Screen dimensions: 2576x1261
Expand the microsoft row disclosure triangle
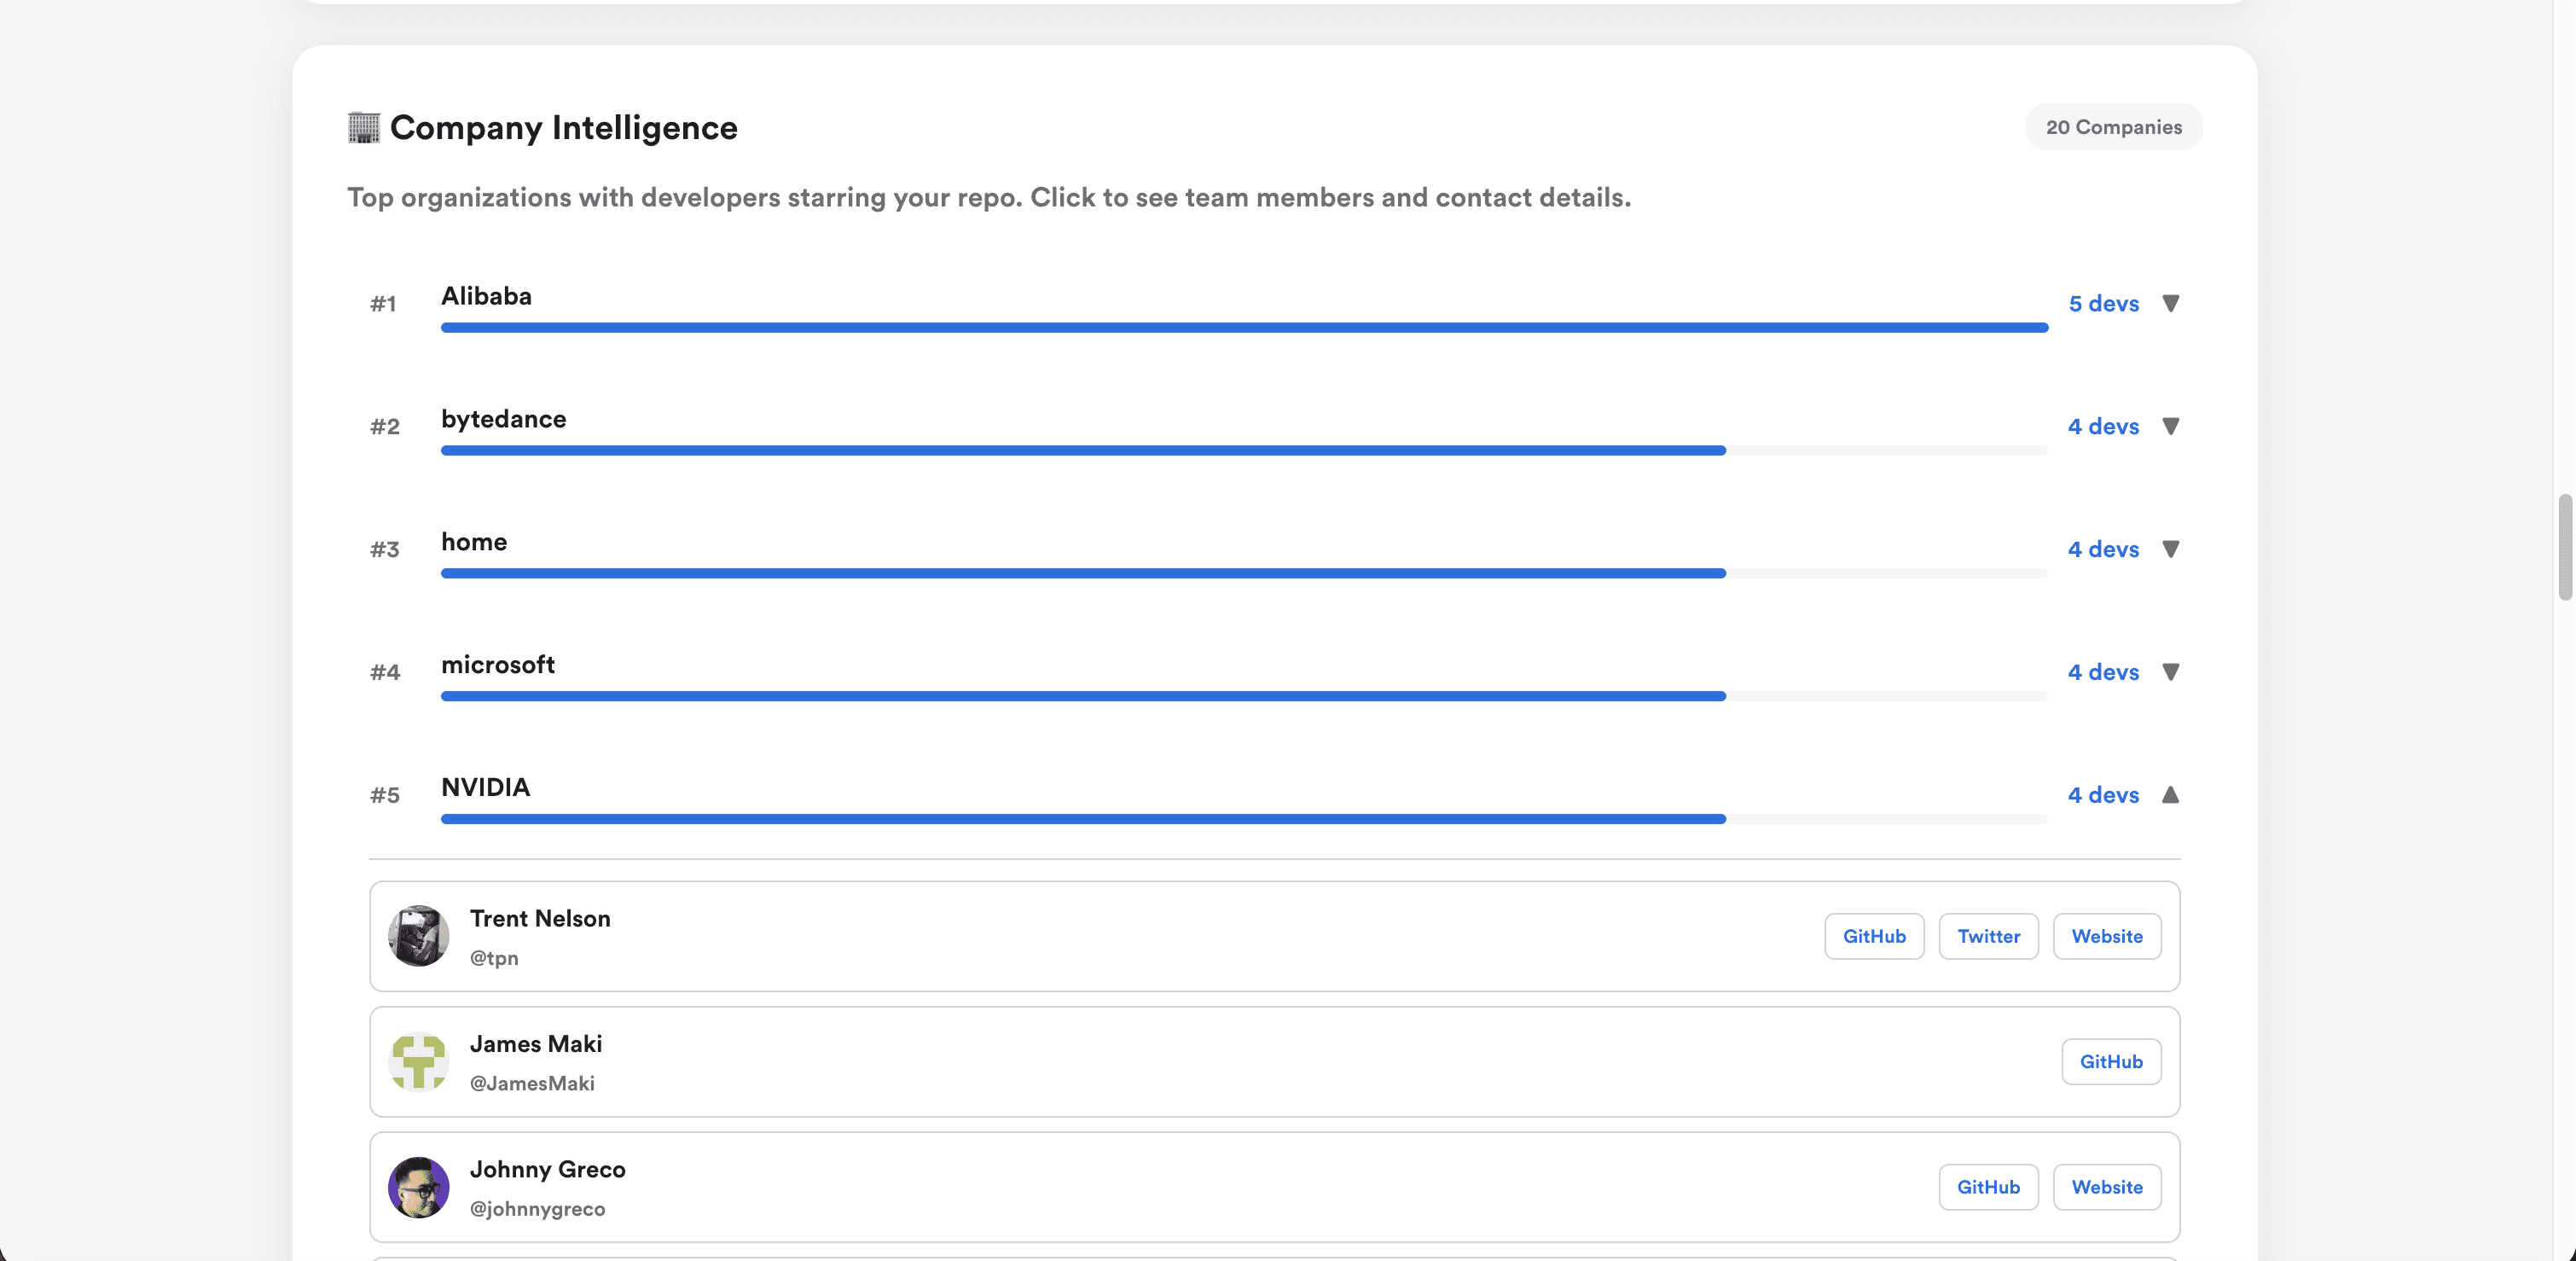pyautogui.click(x=2170, y=672)
